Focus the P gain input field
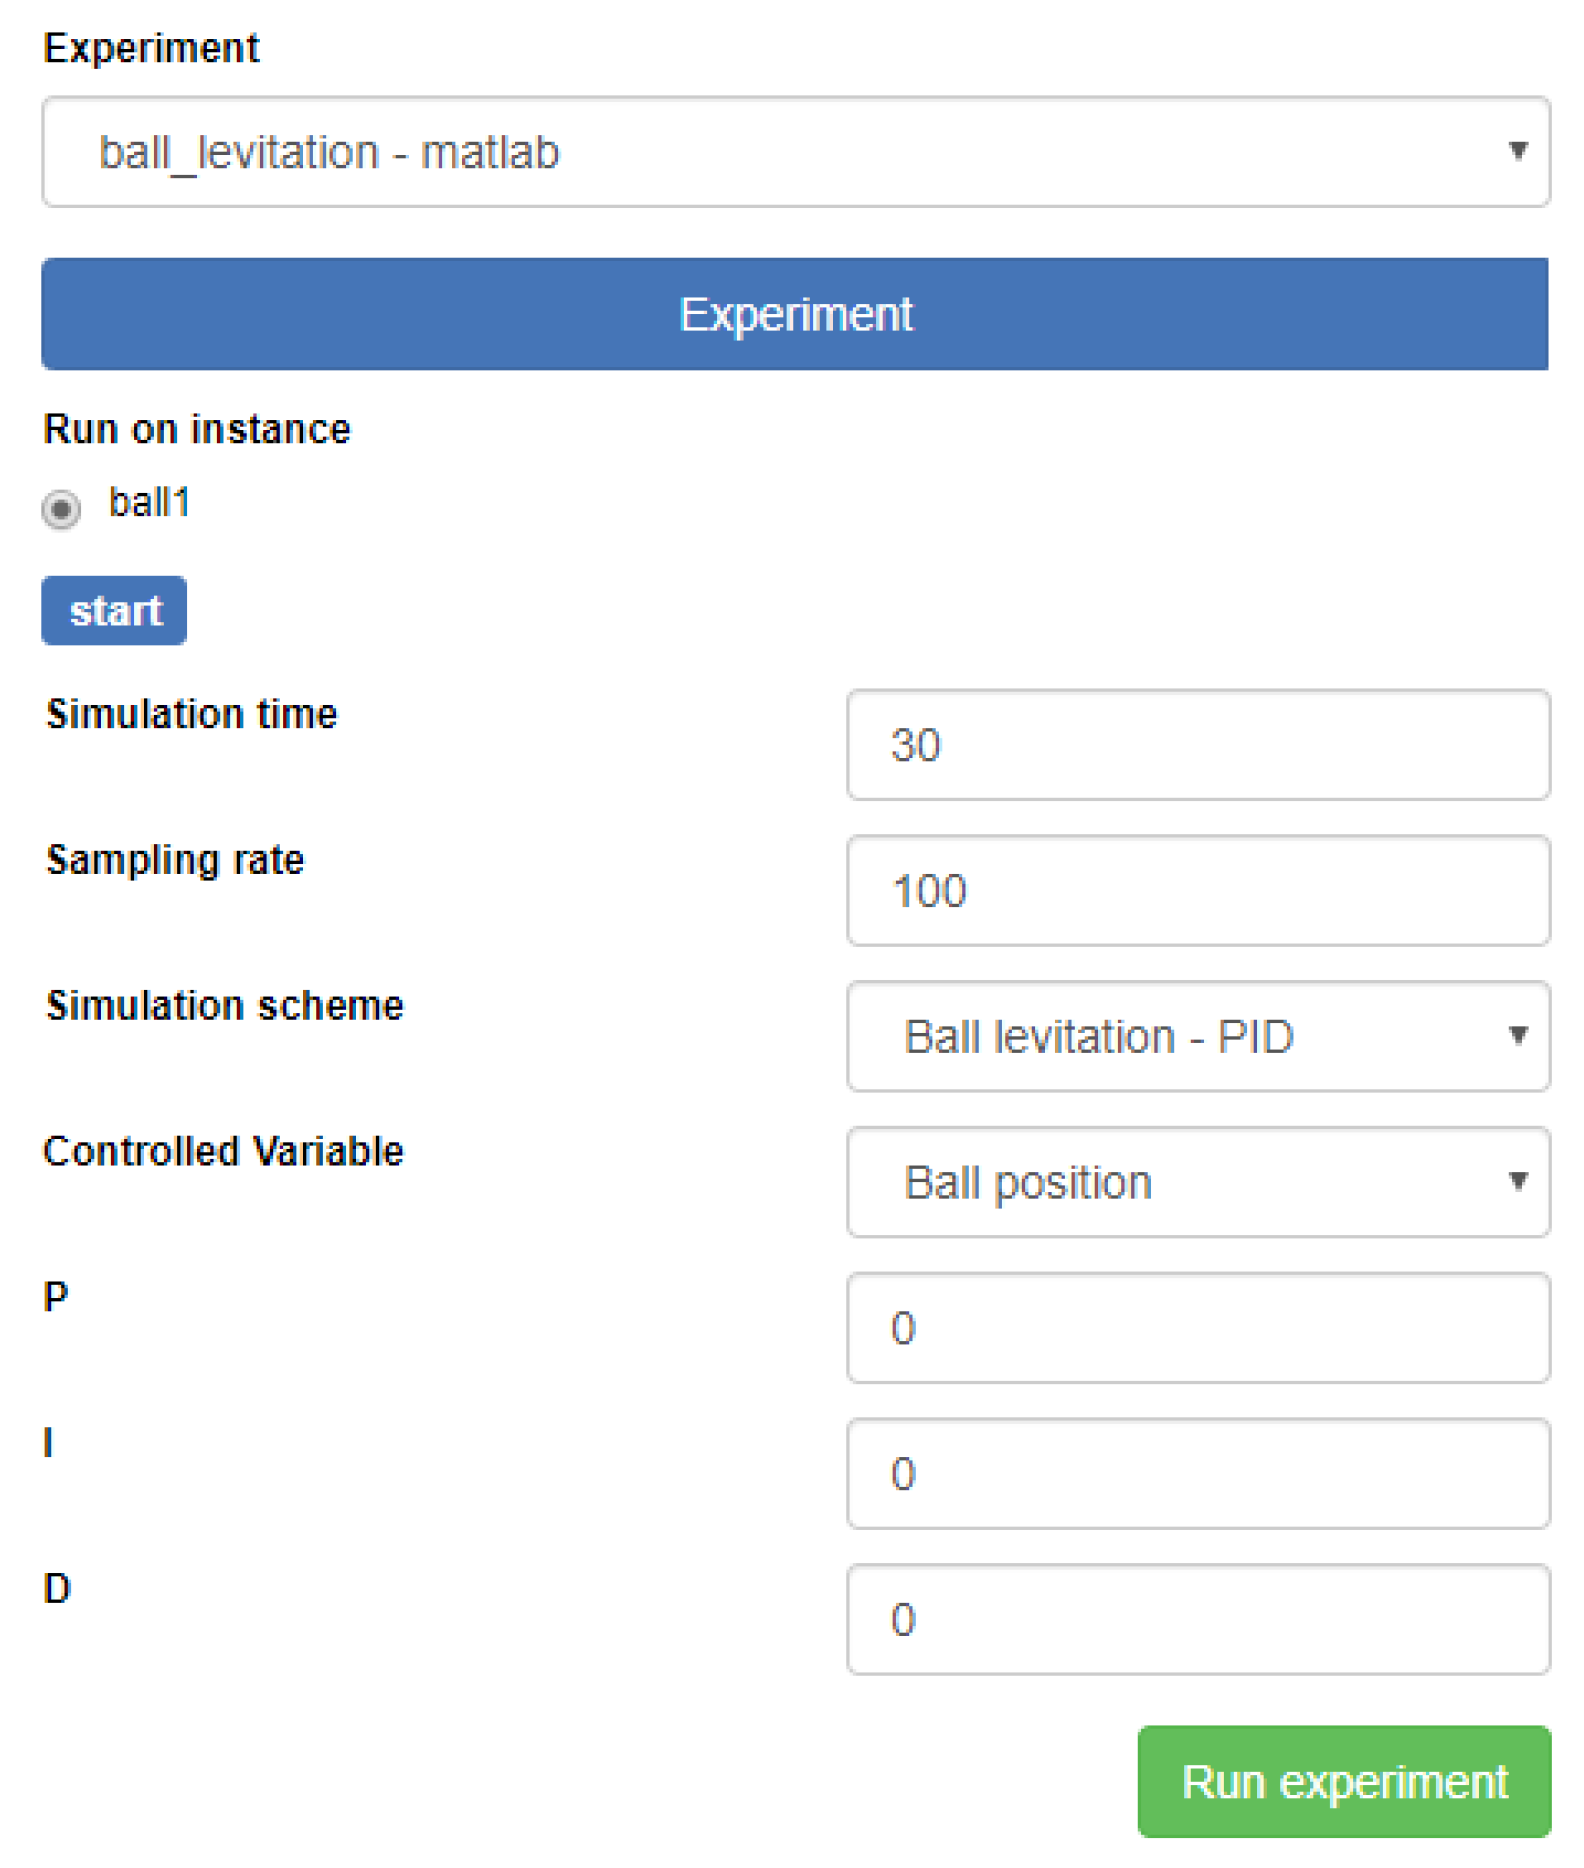This screenshot has height=1868, width=1584. pos(1197,1328)
